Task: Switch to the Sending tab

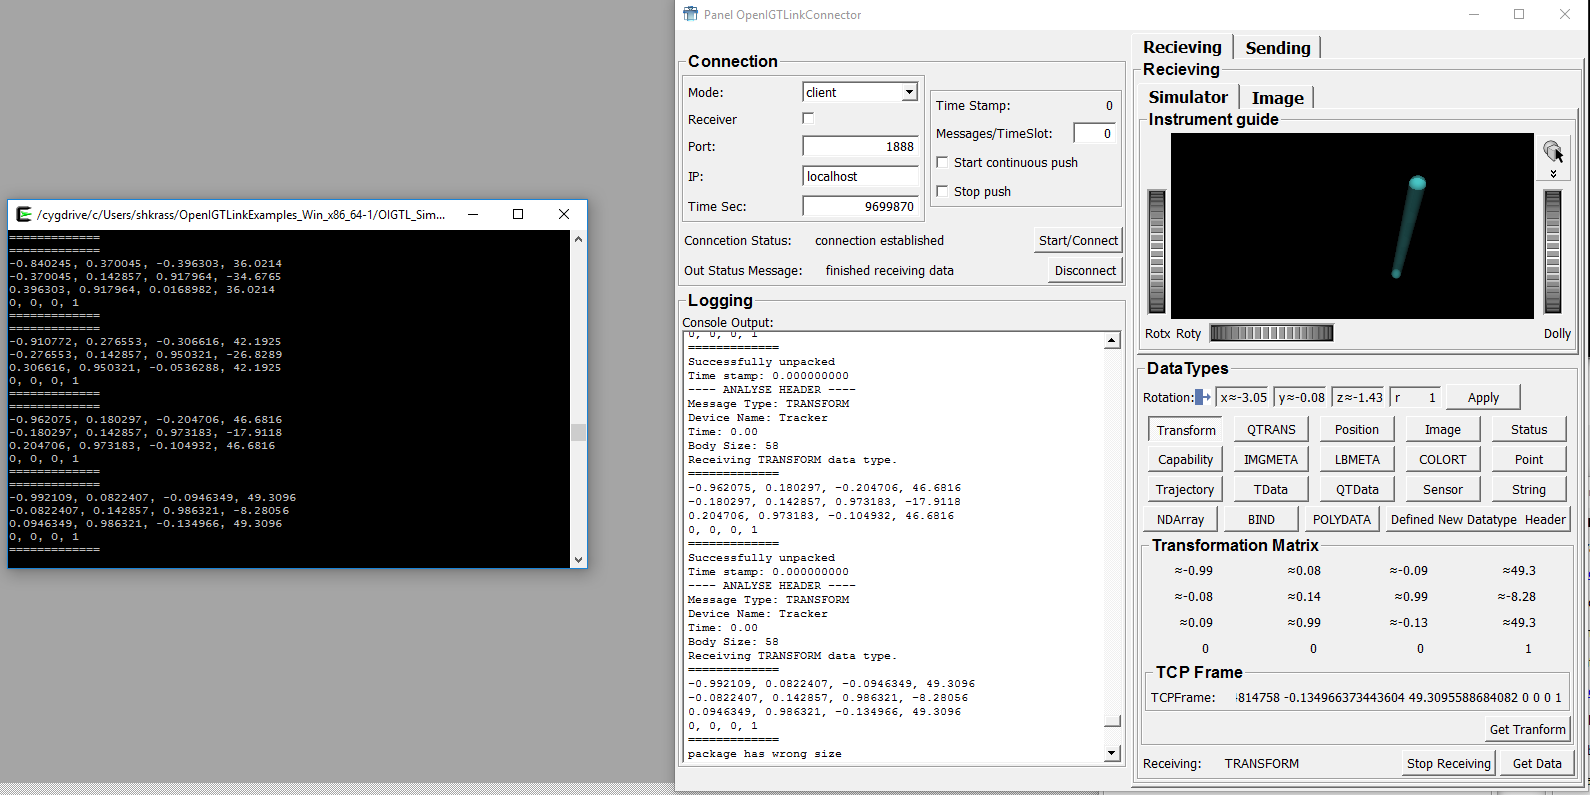Action: click(1277, 48)
